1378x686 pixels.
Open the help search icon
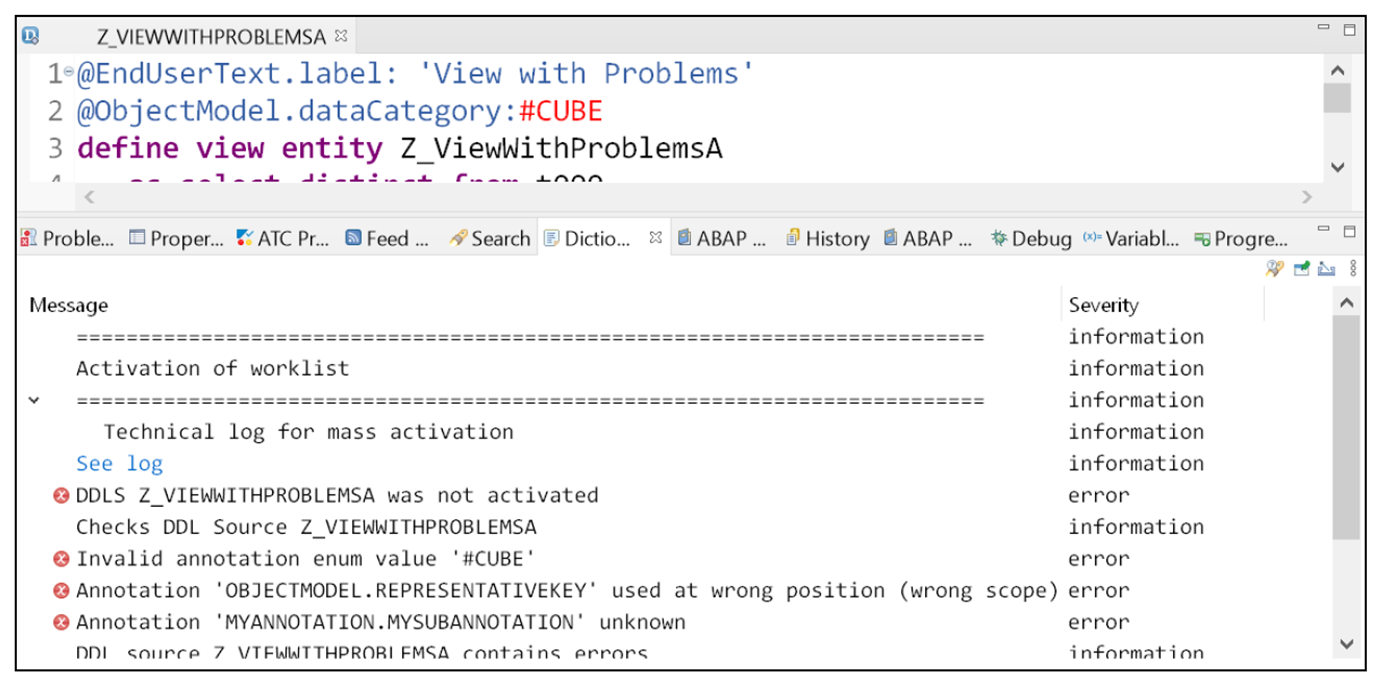pyautogui.click(x=1275, y=268)
